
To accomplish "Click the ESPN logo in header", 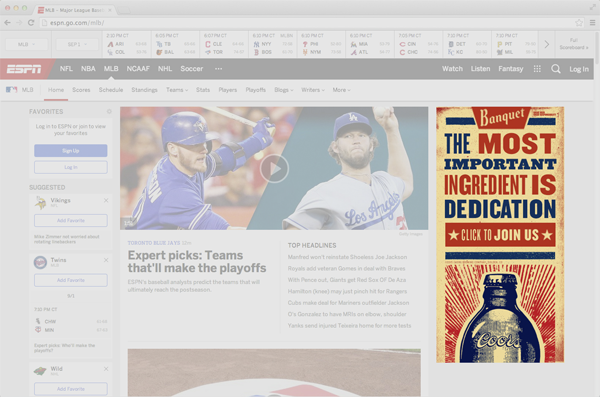I will pos(24,69).
